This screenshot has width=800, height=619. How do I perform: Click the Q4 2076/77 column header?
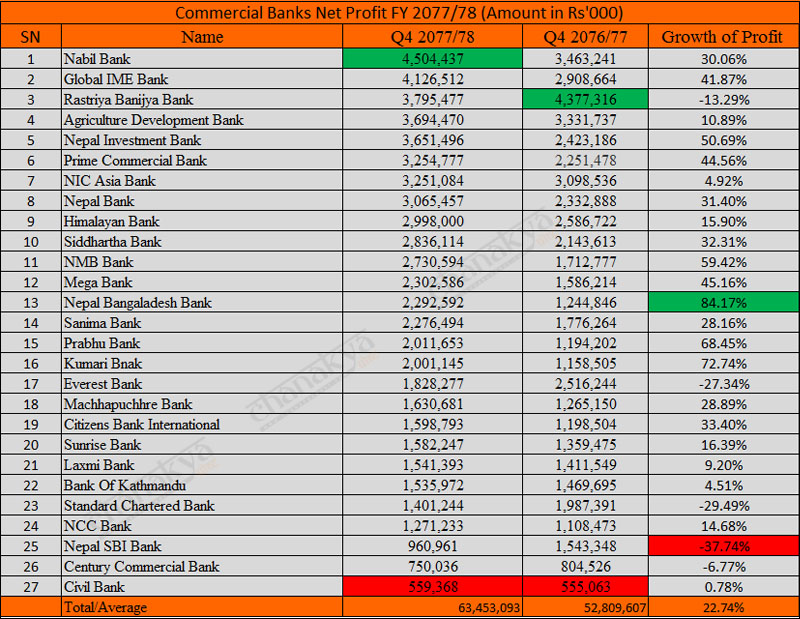pos(585,37)
